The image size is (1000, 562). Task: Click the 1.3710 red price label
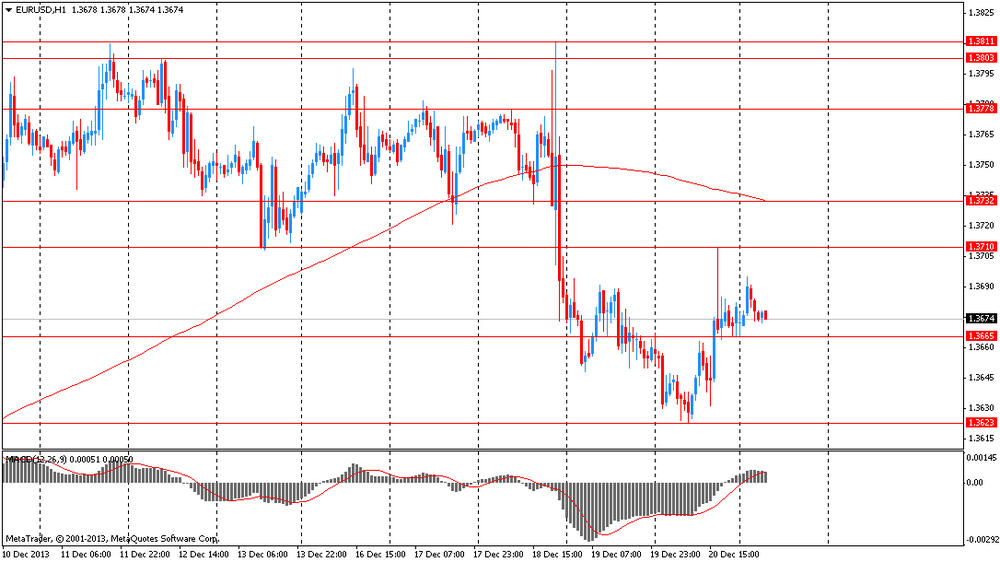pyautogui.click(x=982, y=247)
